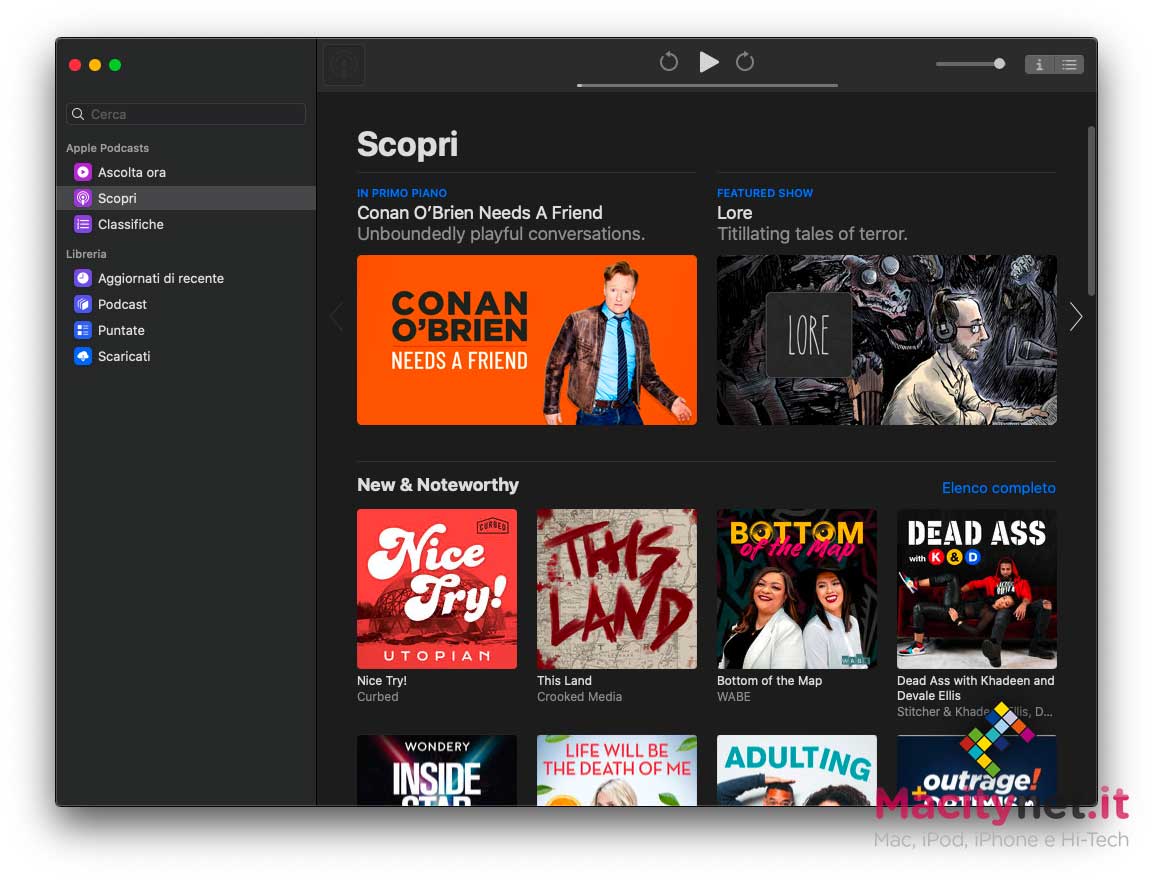Select Scopri in sidebar
1153x880 pixels.
pyautogui.click(x=186, y=198)
